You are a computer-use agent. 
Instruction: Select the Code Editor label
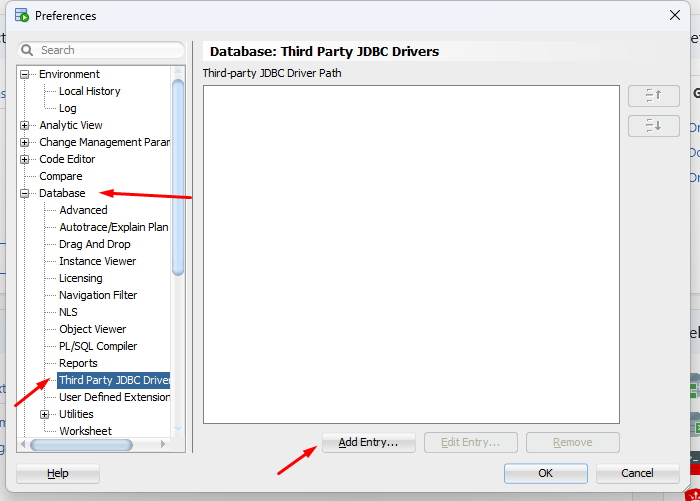point(67,159)
